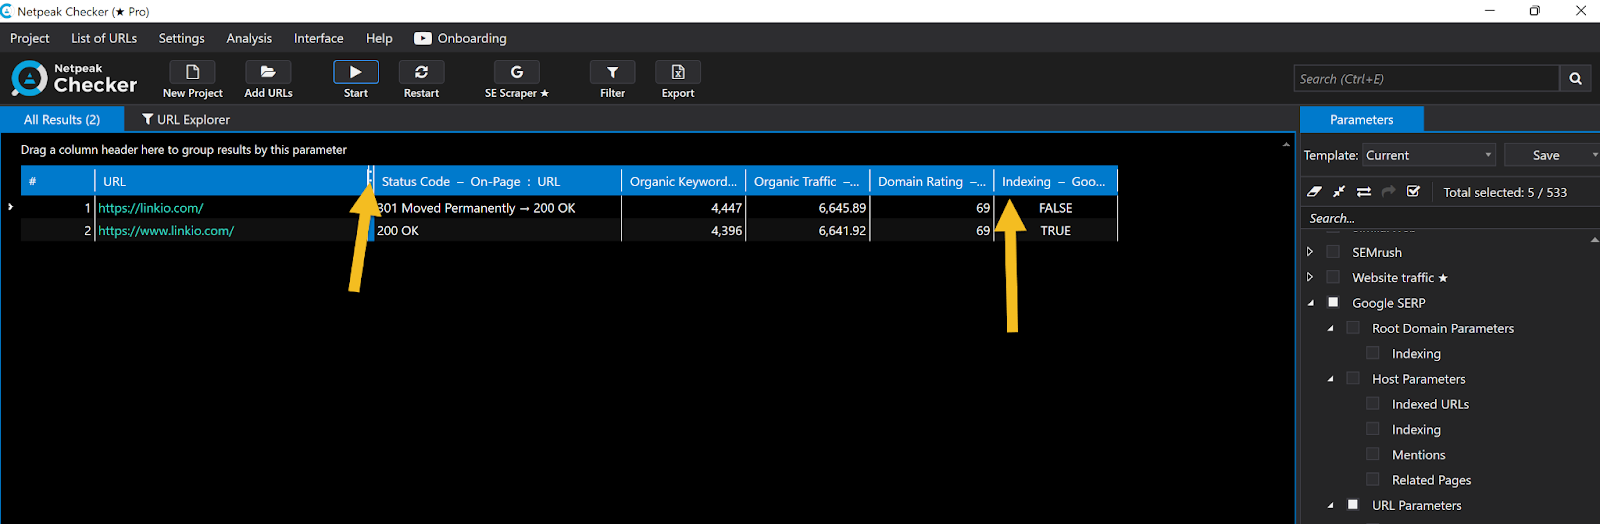Select the TRUE indexing cell
The width and height of the screenshot is (1600, 524).
click(x=1055, y=230)
